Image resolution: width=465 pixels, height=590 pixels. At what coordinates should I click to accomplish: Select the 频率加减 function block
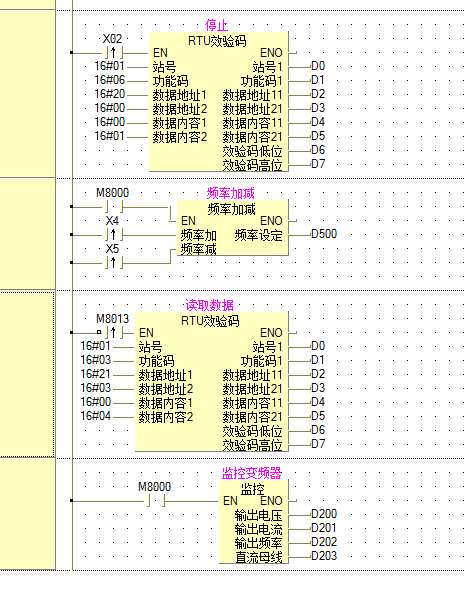(232, 228)
